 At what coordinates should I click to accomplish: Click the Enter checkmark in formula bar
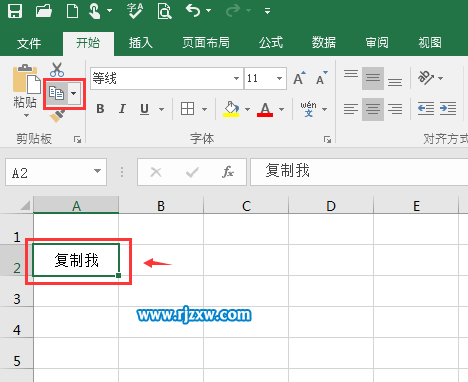coord(192,172)
